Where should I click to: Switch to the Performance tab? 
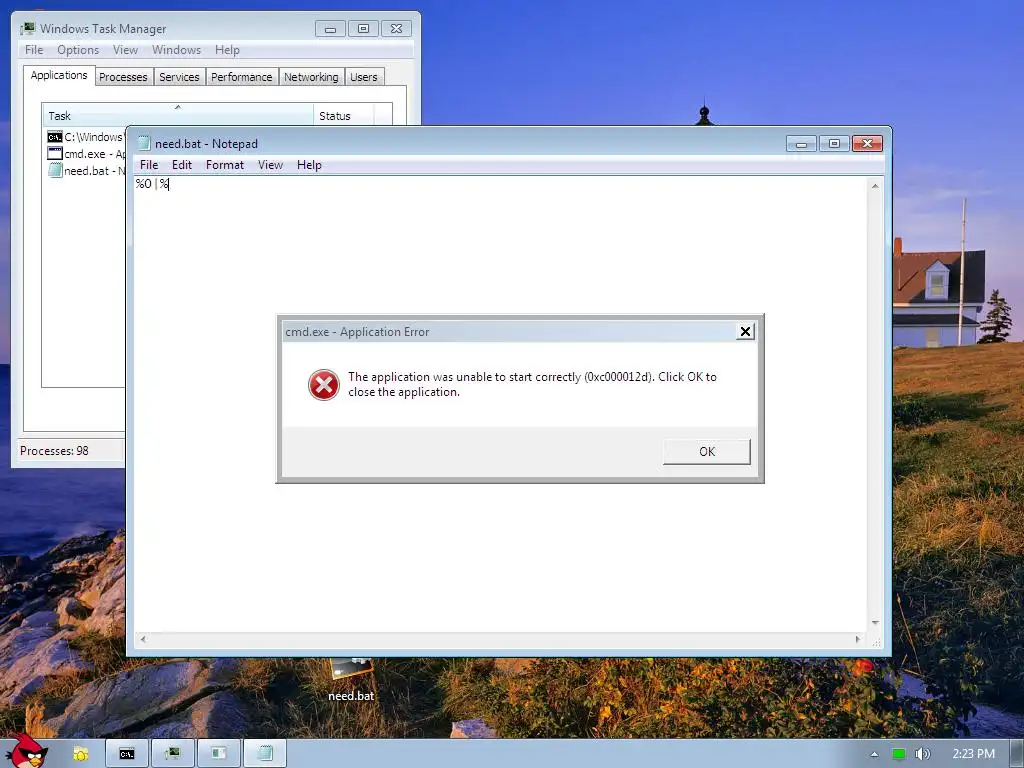[x=241, y=77]
